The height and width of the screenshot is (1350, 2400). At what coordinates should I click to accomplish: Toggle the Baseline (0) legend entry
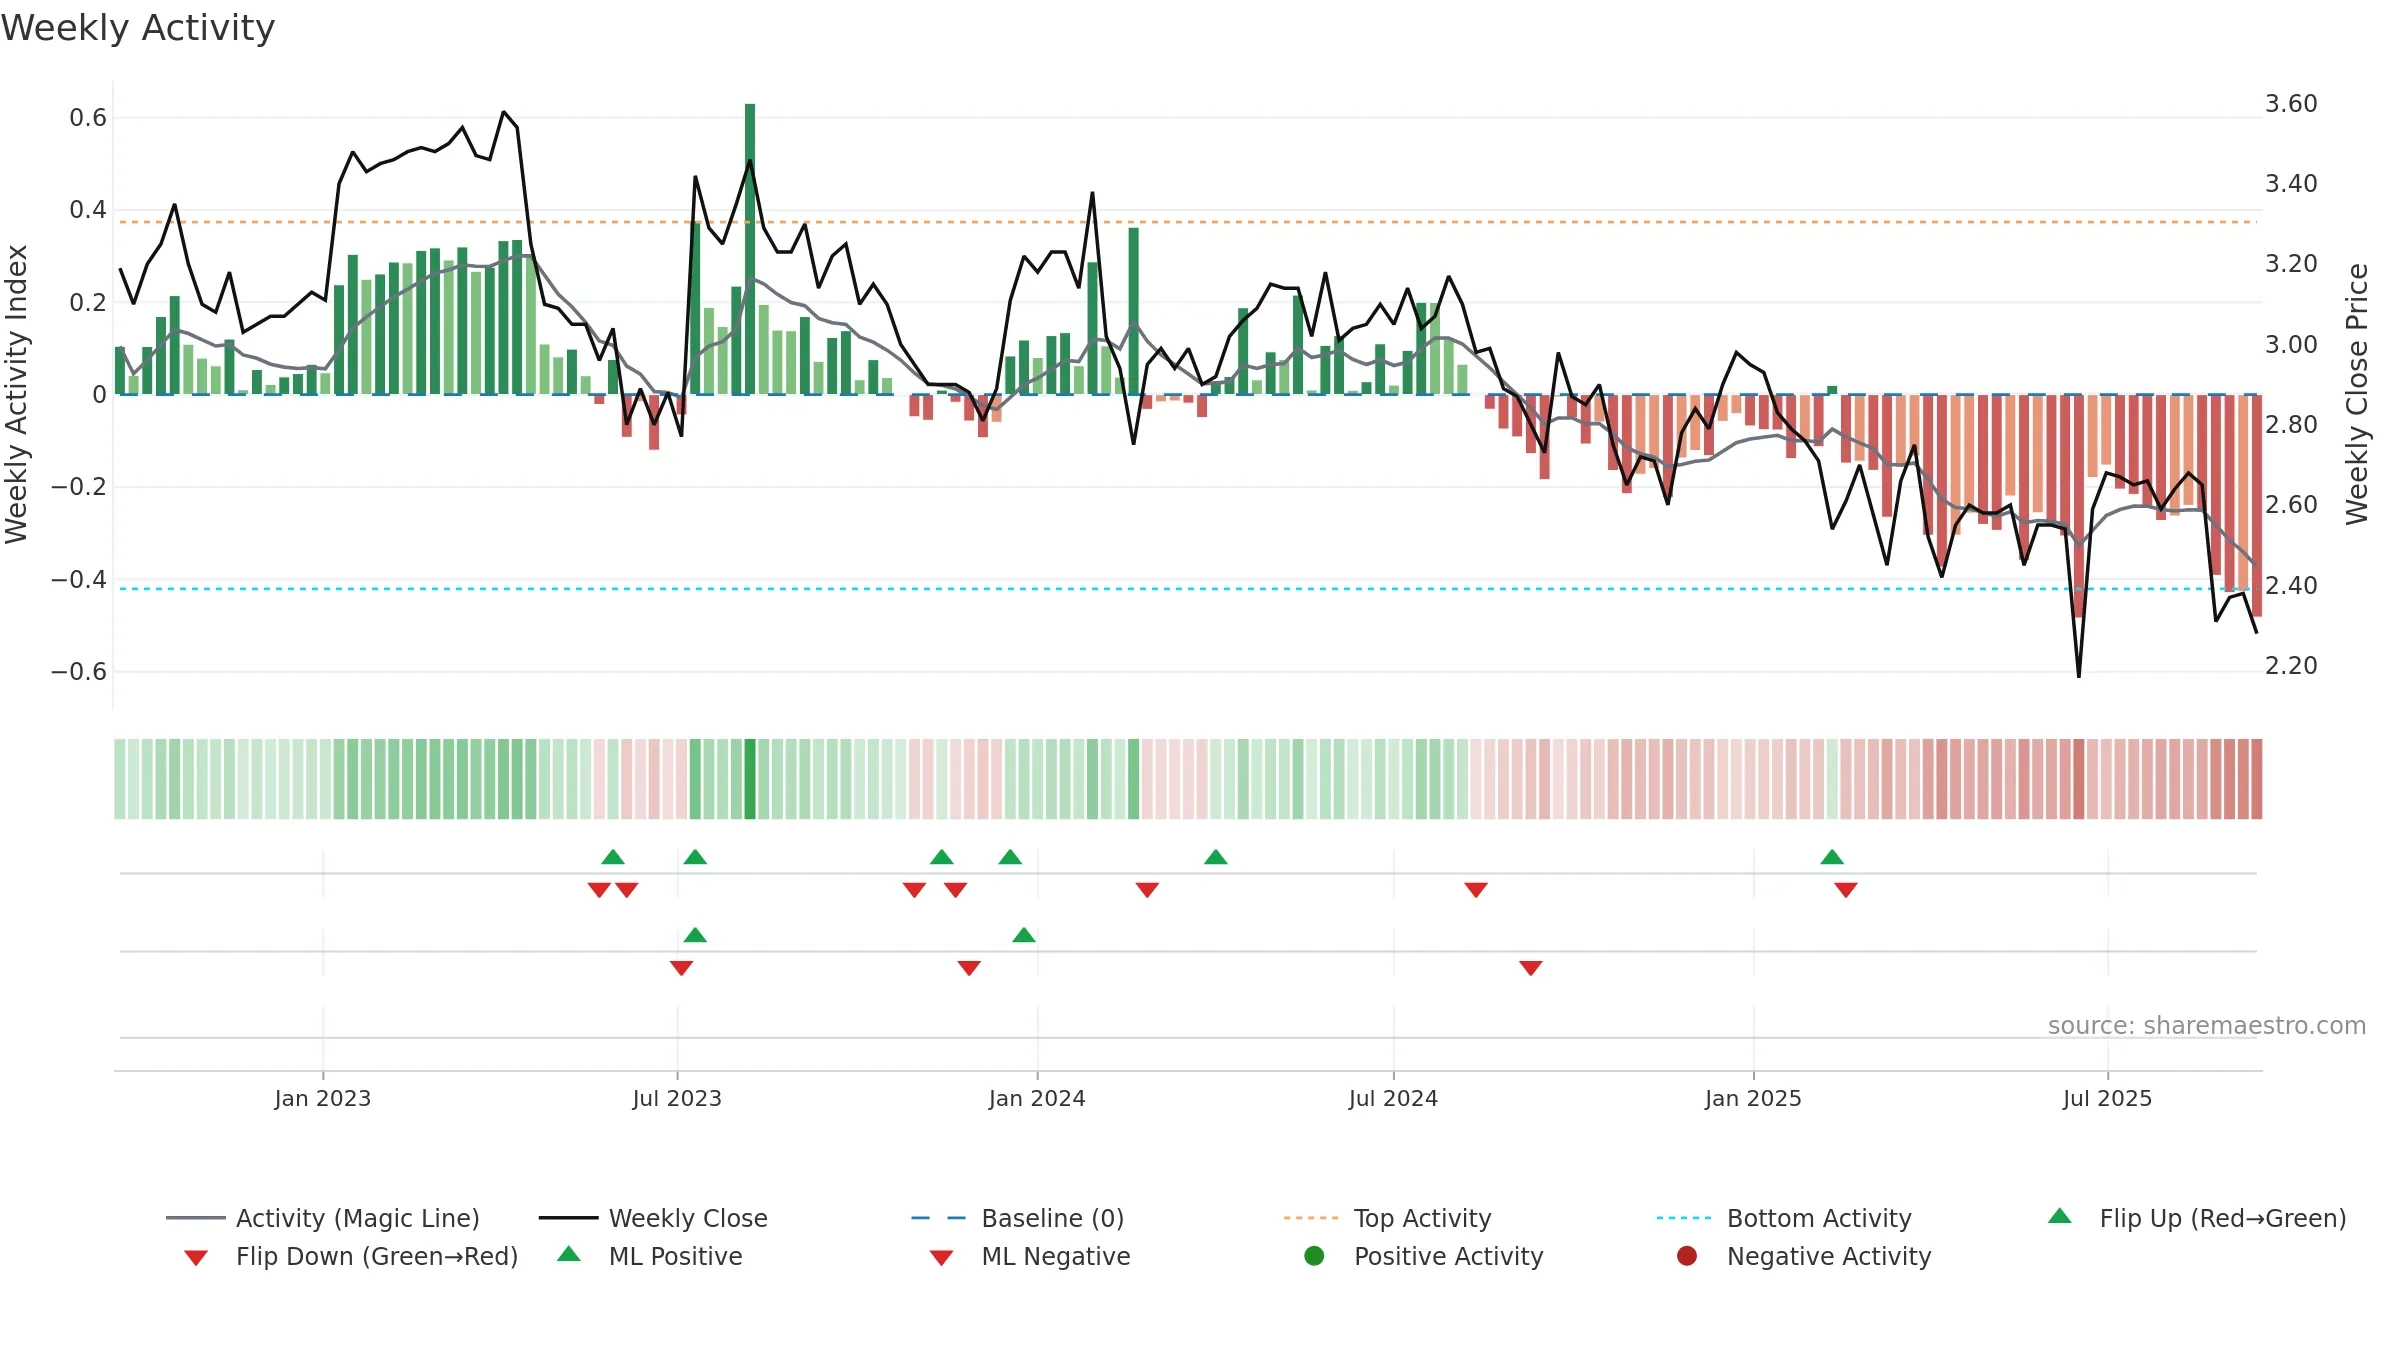(x=1018, y=1218)
